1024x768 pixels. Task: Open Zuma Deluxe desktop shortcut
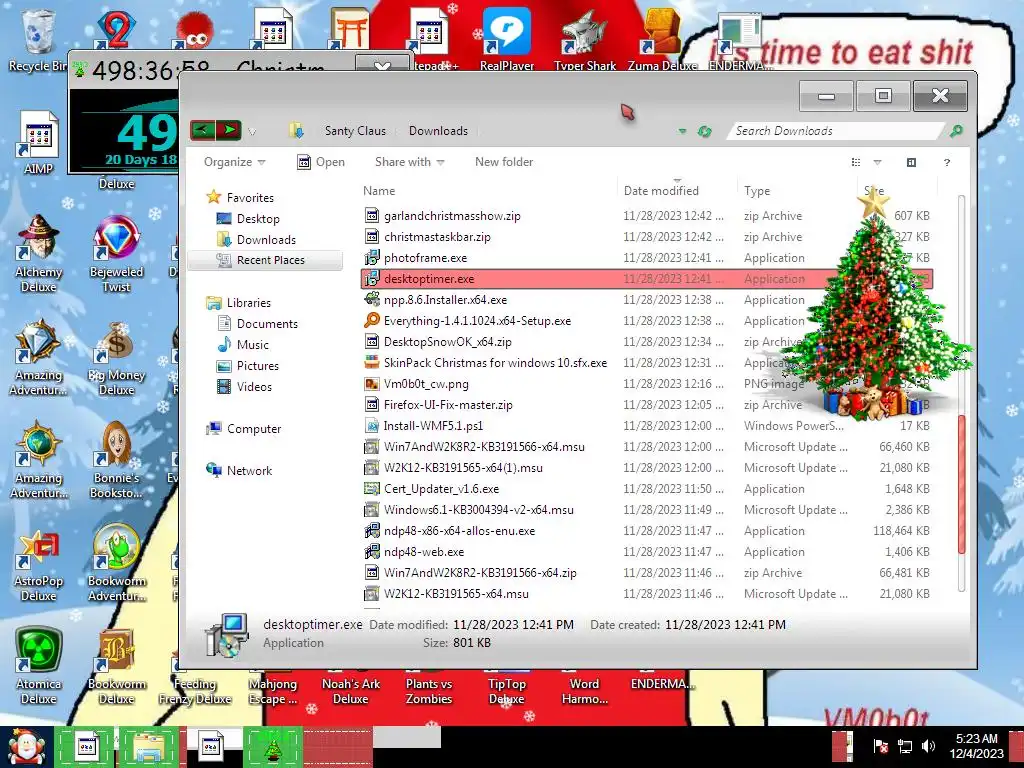[662, 39]
